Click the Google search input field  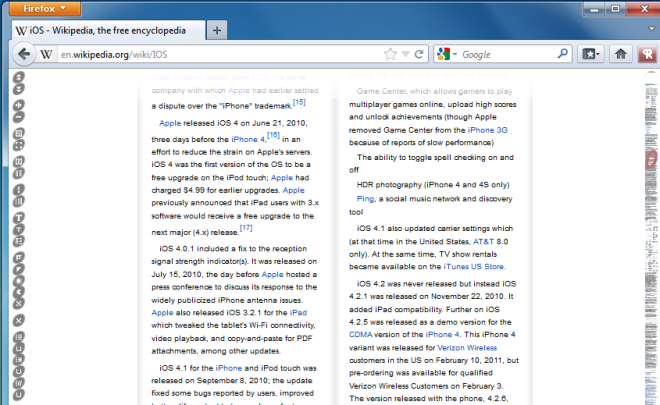tap(507, 54)
